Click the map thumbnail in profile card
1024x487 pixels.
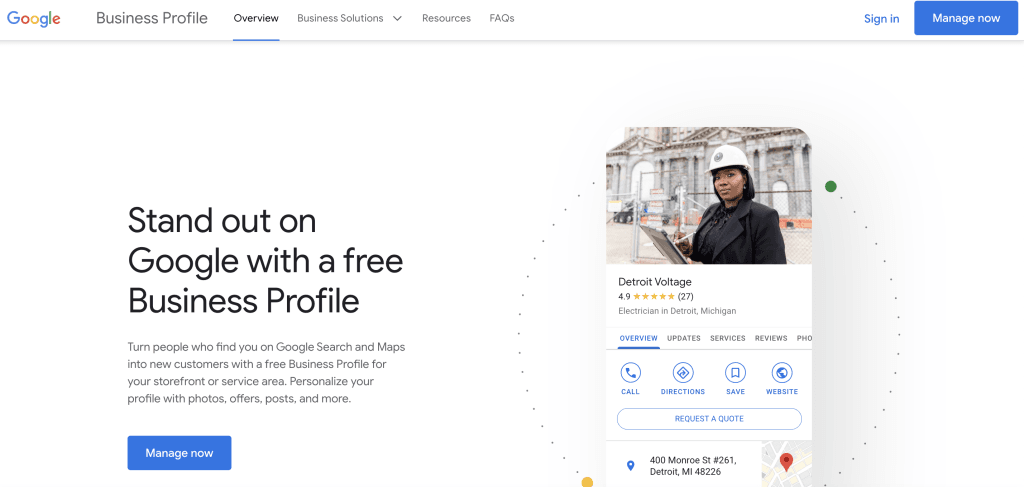(787, 463)
